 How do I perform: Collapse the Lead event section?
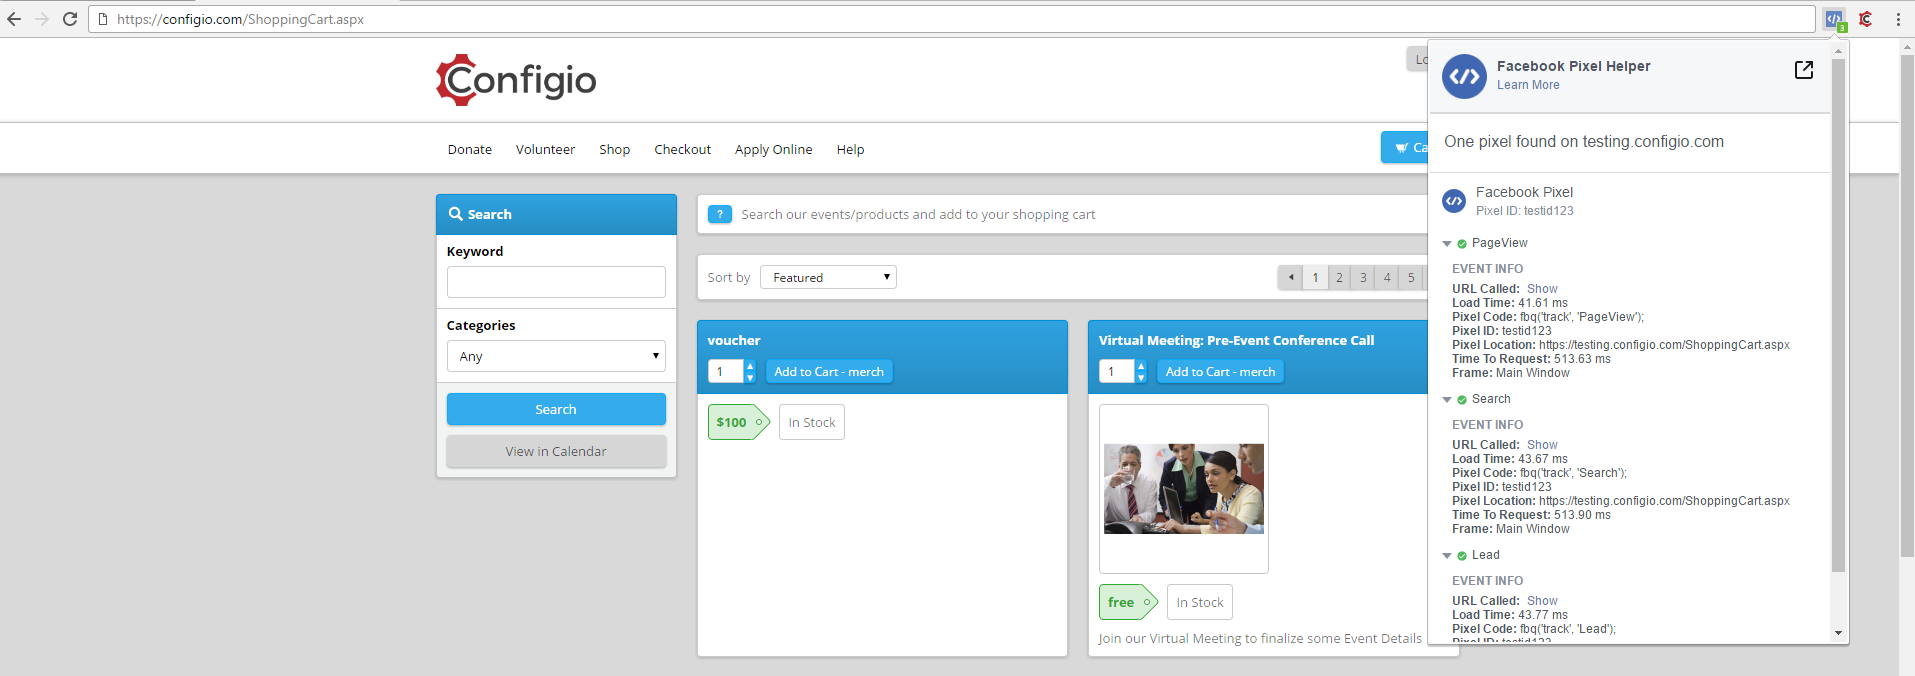click(x=1447, y=556)
